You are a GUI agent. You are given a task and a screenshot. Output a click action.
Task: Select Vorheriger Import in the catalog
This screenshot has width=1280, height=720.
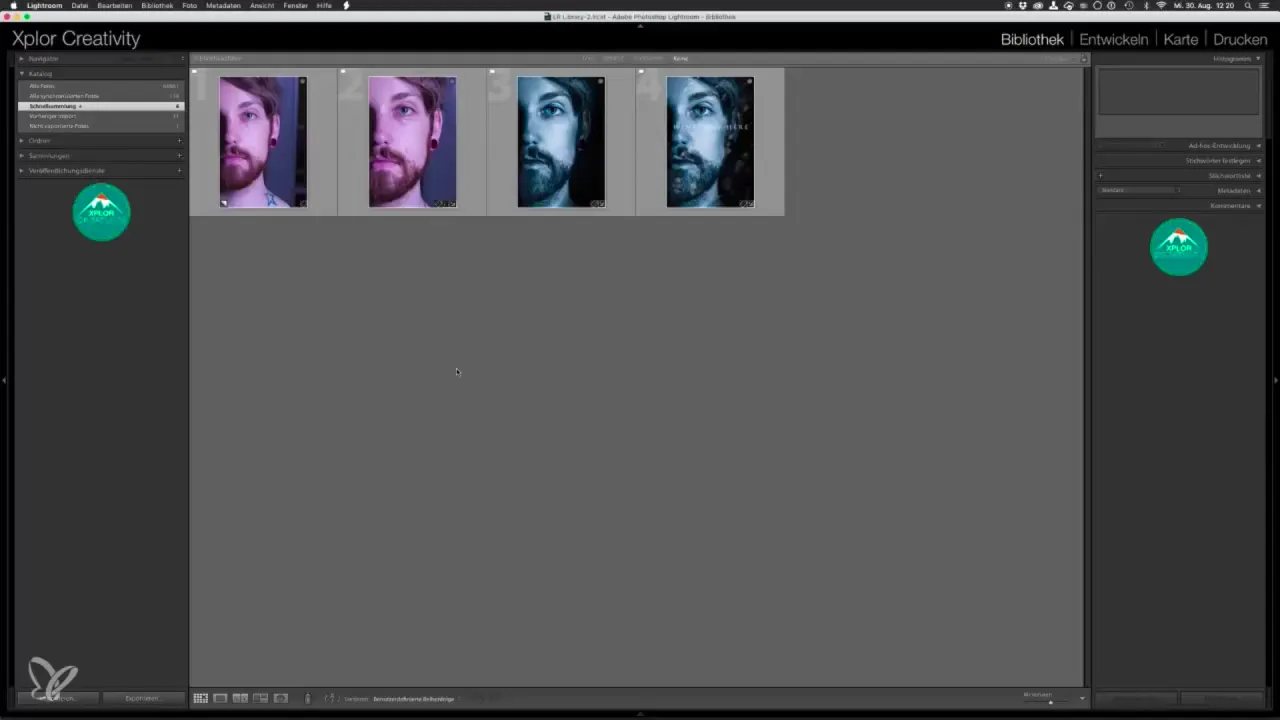[x=100, y=116]
